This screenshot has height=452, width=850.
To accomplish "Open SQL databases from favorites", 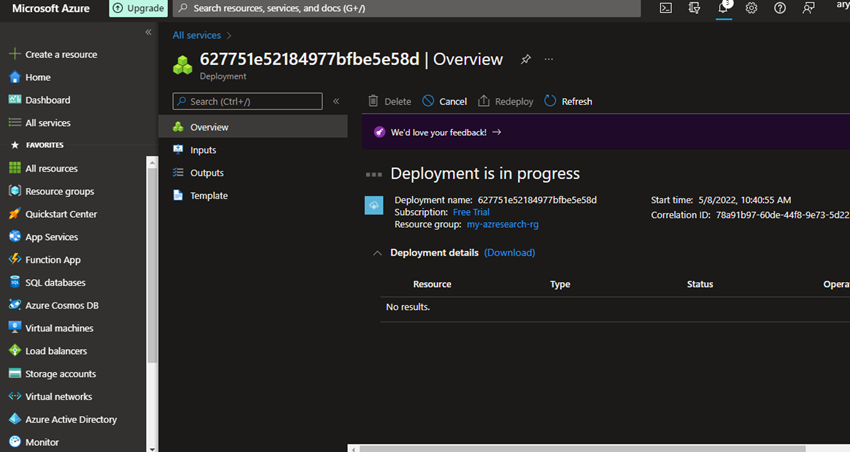I will coord(47,282).
